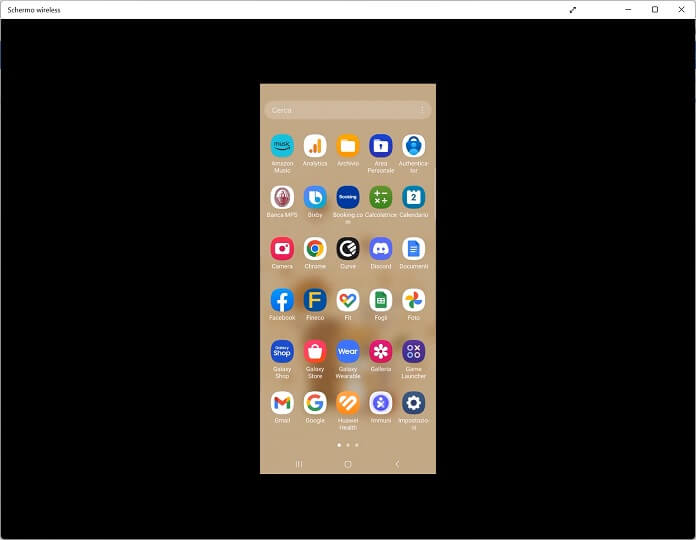The width and height of the screenshot is (696, 540).
Task: Go to the second app drawer page dot
Action: coord(348,445)
